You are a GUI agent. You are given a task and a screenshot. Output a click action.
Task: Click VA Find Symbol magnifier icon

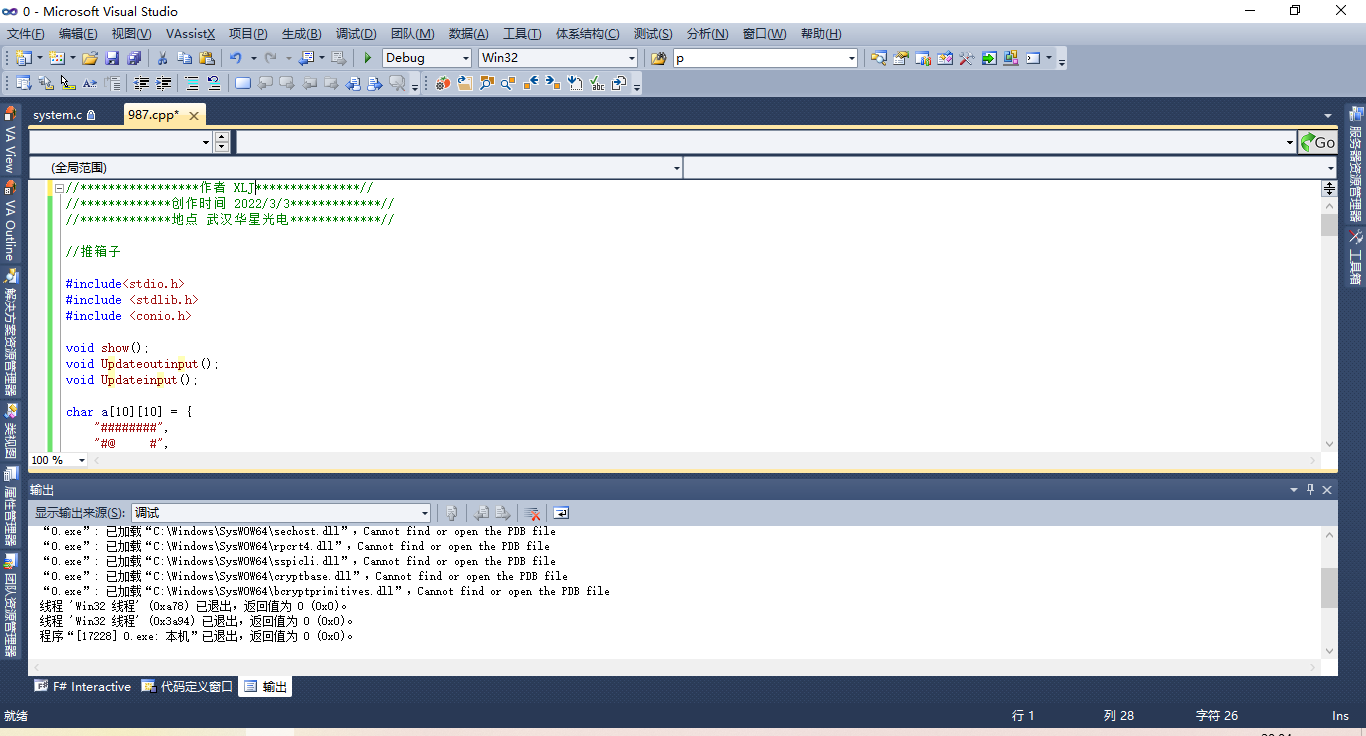tap(486, 83)
